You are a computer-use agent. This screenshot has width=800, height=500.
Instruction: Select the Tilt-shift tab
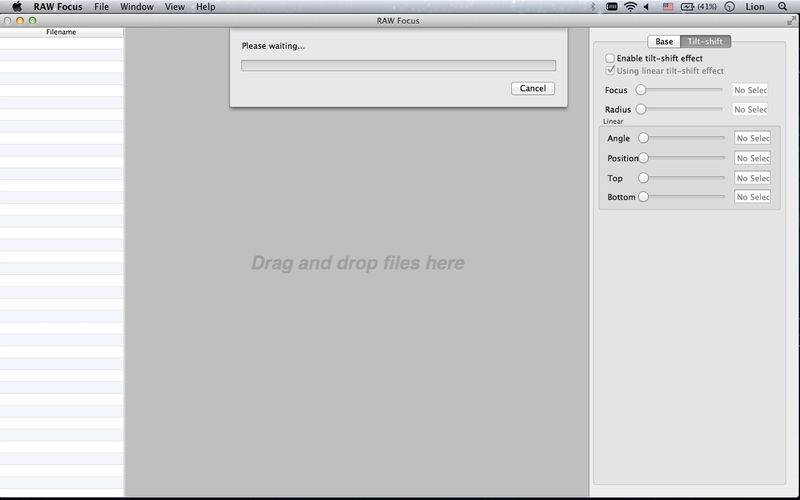[x=706, y=41]
